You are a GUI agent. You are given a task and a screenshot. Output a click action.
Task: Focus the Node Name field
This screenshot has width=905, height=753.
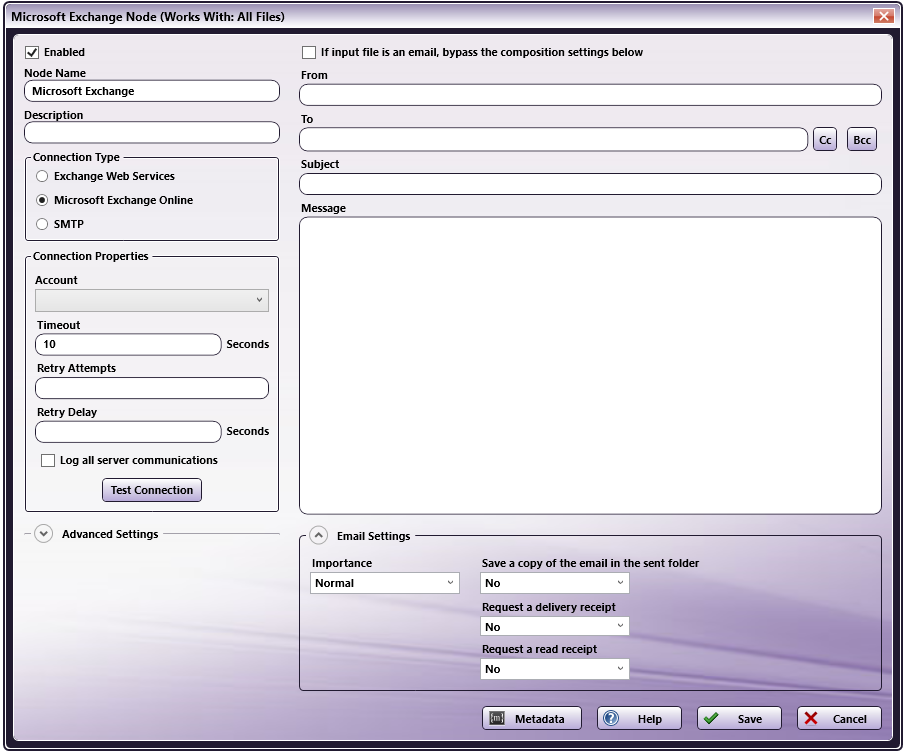coord(152,91)
